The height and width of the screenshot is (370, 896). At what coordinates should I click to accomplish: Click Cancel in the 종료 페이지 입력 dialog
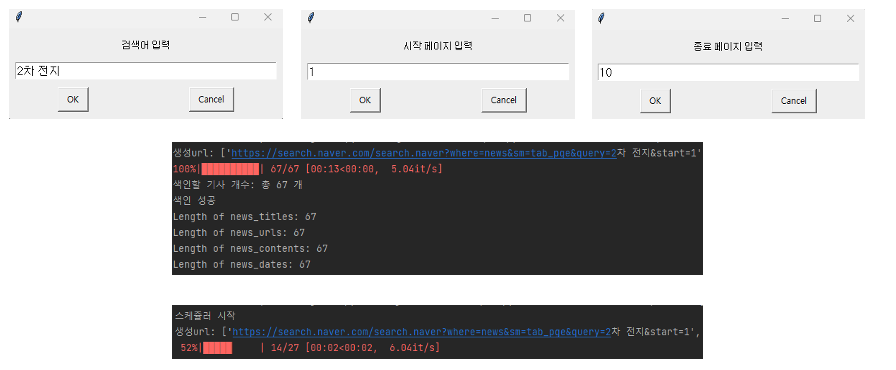pos(794,100)
